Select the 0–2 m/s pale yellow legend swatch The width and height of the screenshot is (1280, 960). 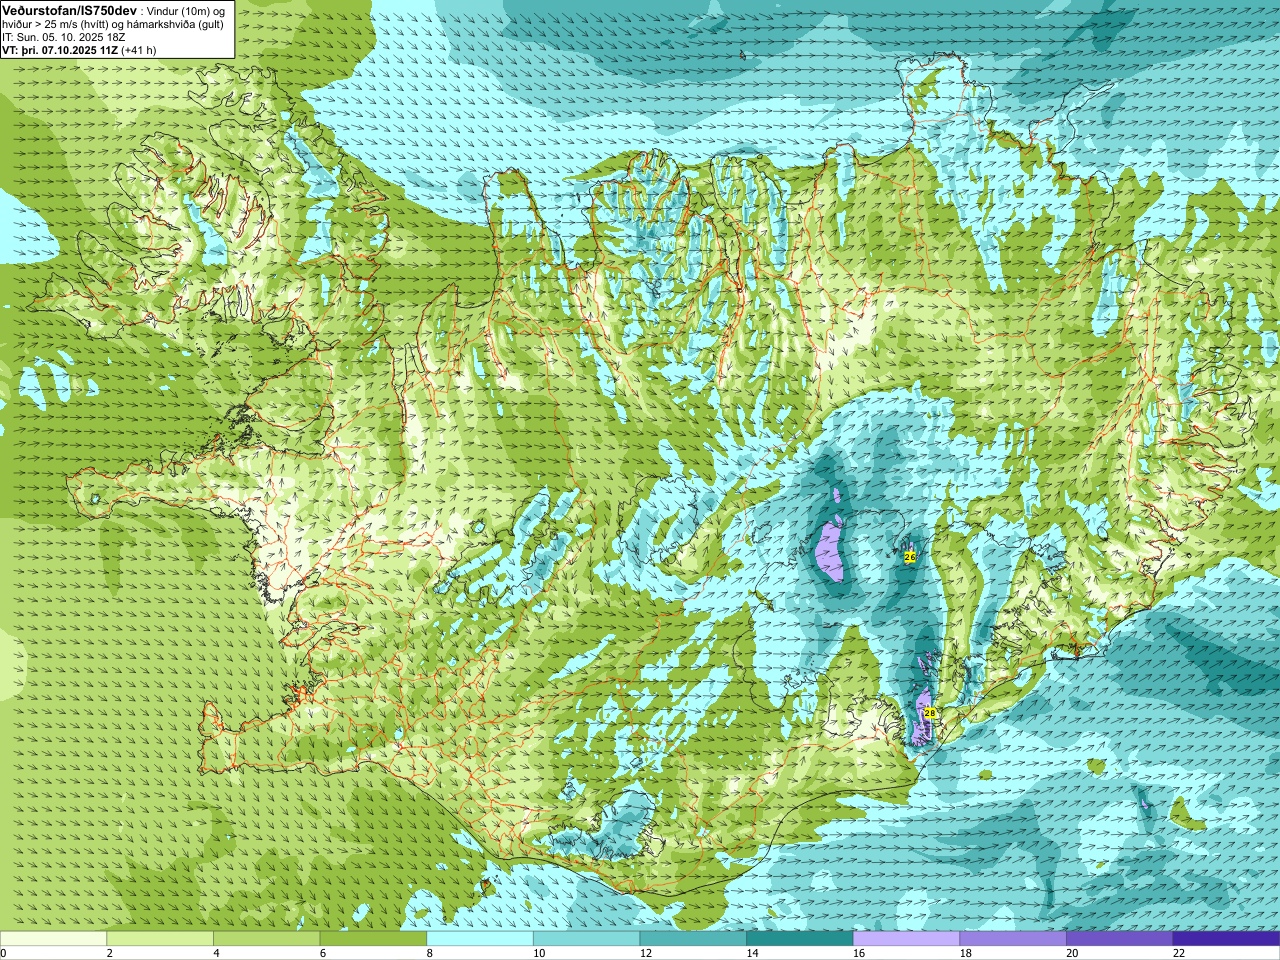pos(53,939)
